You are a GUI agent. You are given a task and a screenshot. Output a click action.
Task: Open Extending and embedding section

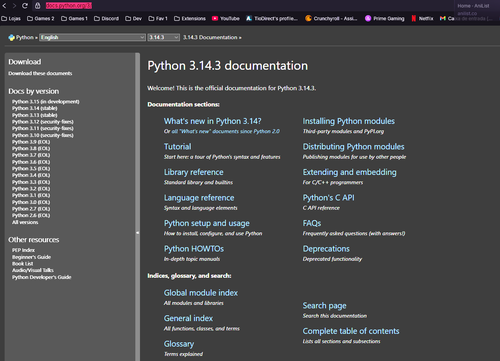point(349,172)
